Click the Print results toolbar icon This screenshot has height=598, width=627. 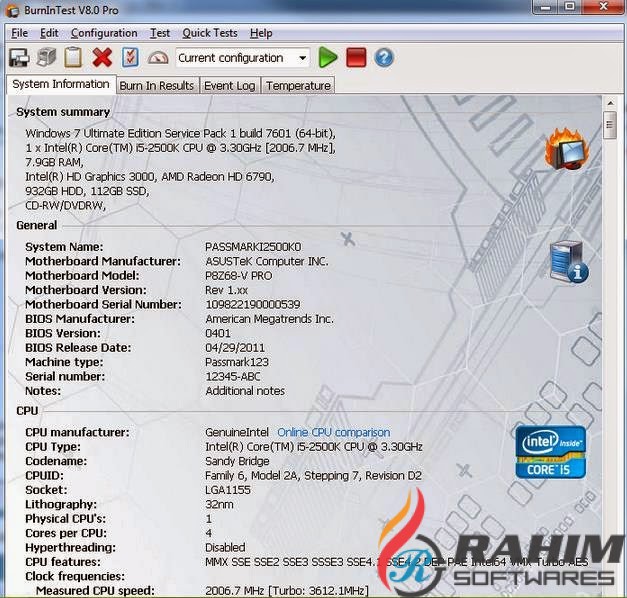point(46,57)
